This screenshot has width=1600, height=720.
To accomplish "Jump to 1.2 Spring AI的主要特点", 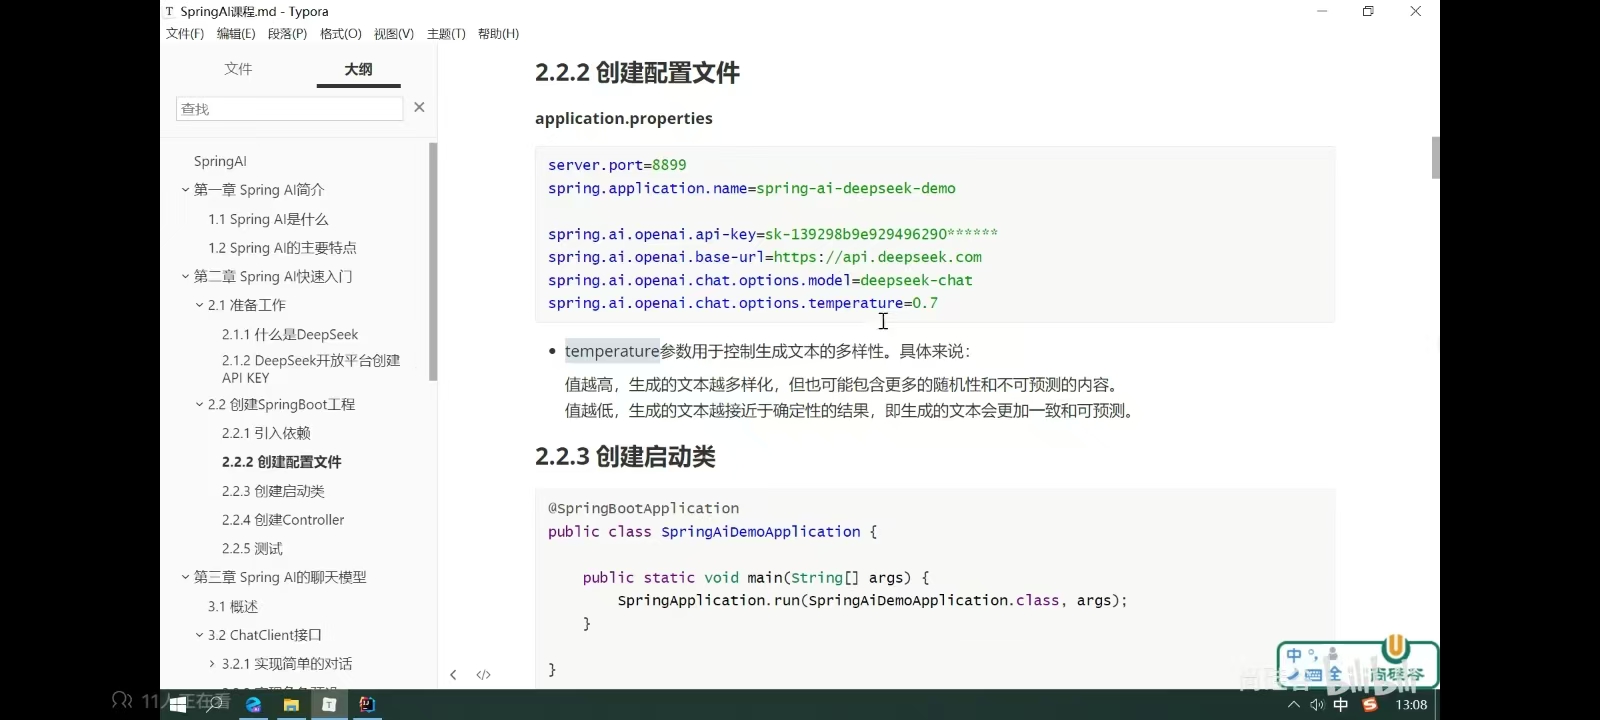I will (x=282, y=248).
